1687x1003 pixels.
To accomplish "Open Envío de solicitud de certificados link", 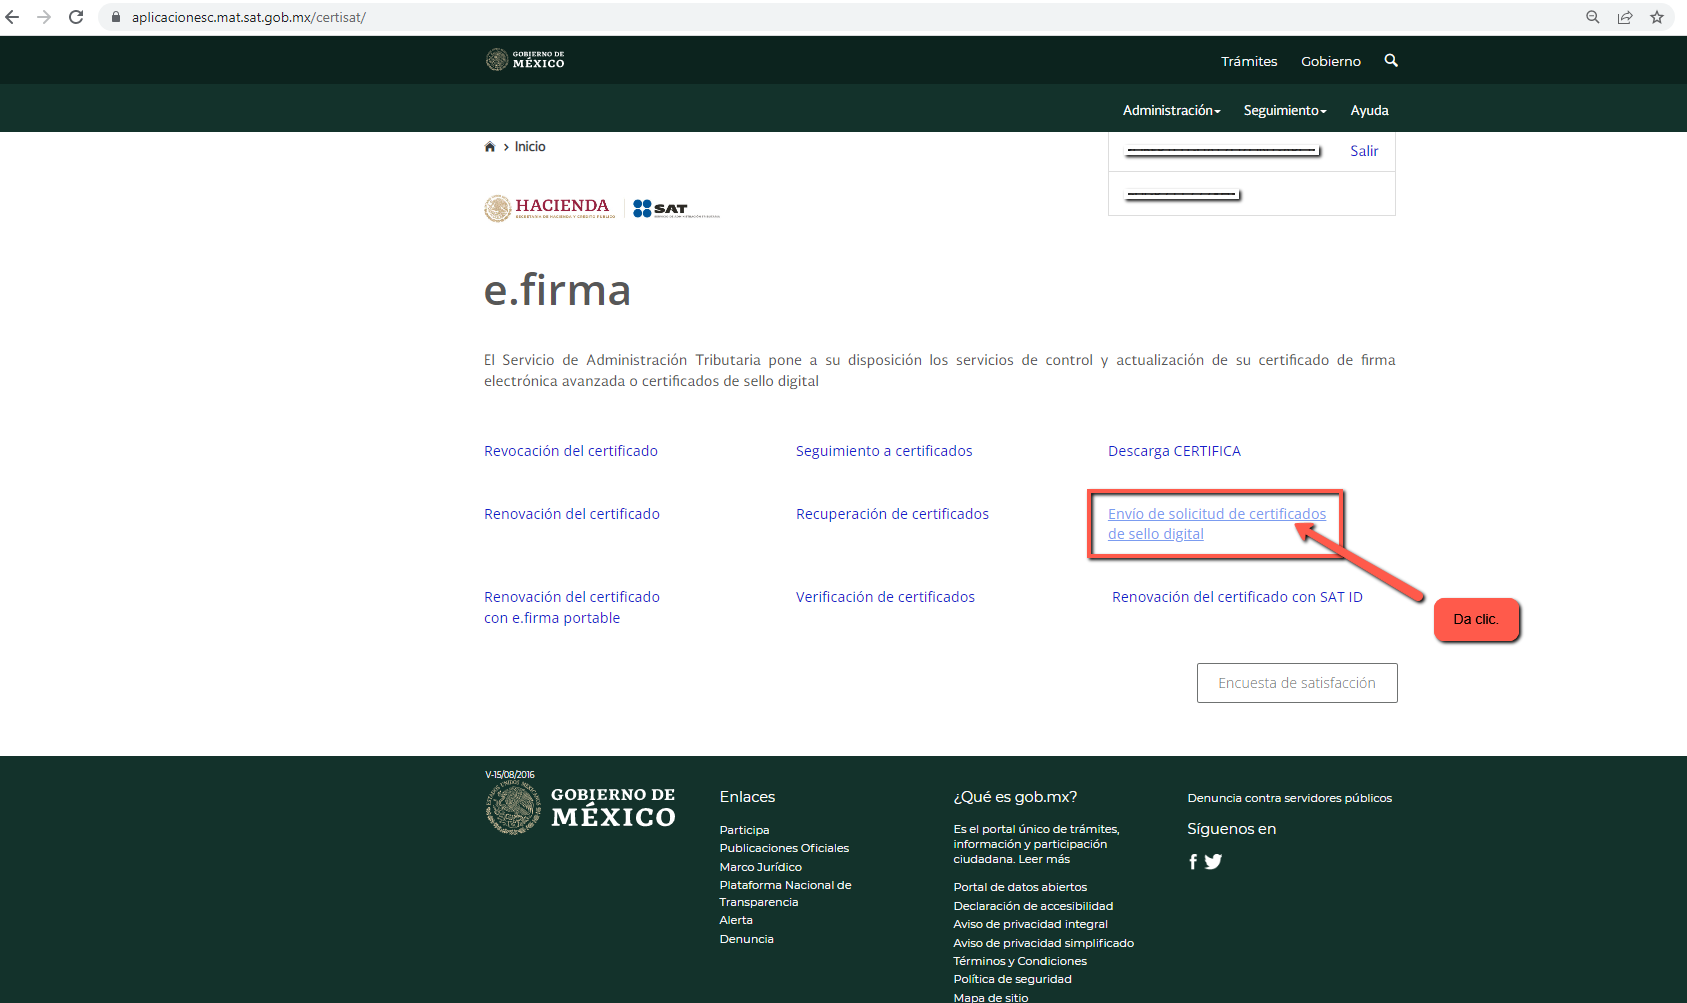I will pos(1216,514).
